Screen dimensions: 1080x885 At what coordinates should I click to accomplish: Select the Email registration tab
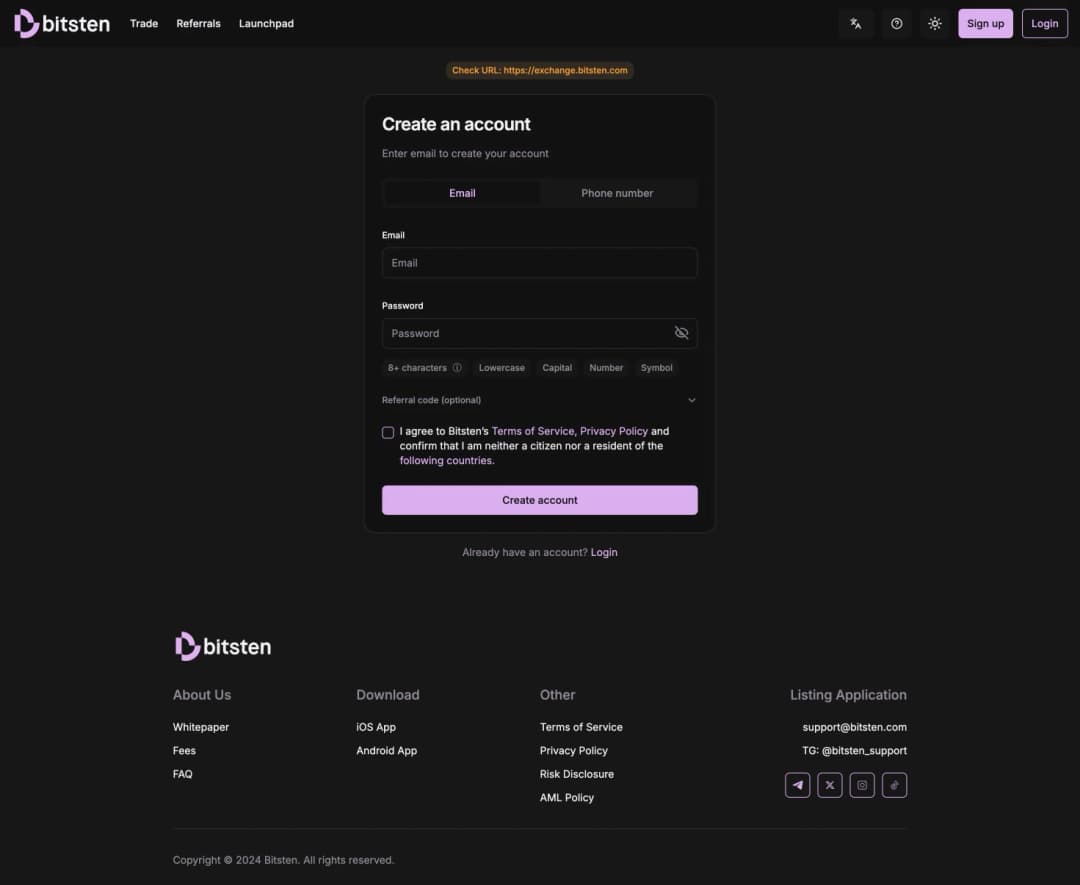pos(462,194)
